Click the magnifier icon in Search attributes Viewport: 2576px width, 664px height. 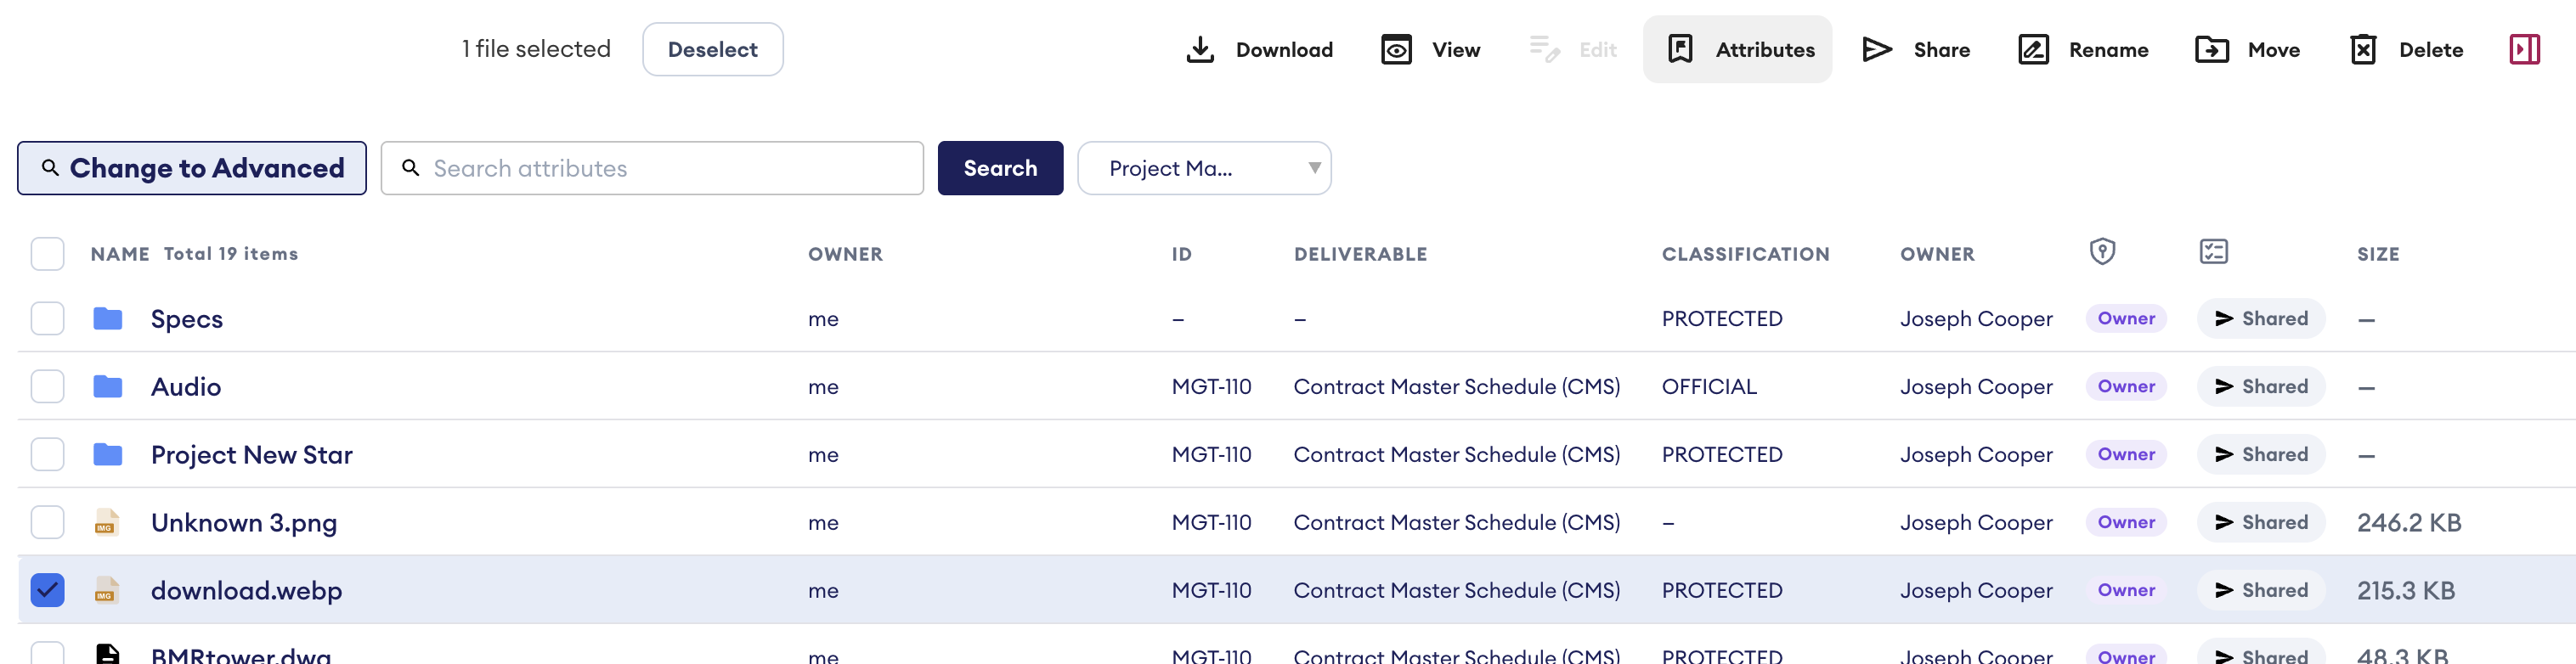pyautogui.click(x=410, y=168)
